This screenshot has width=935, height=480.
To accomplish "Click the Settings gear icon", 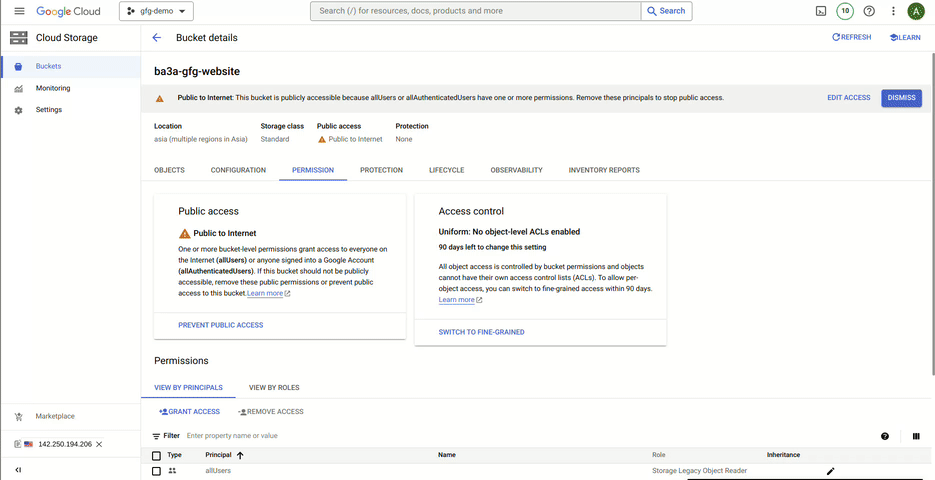I will 18,110.
